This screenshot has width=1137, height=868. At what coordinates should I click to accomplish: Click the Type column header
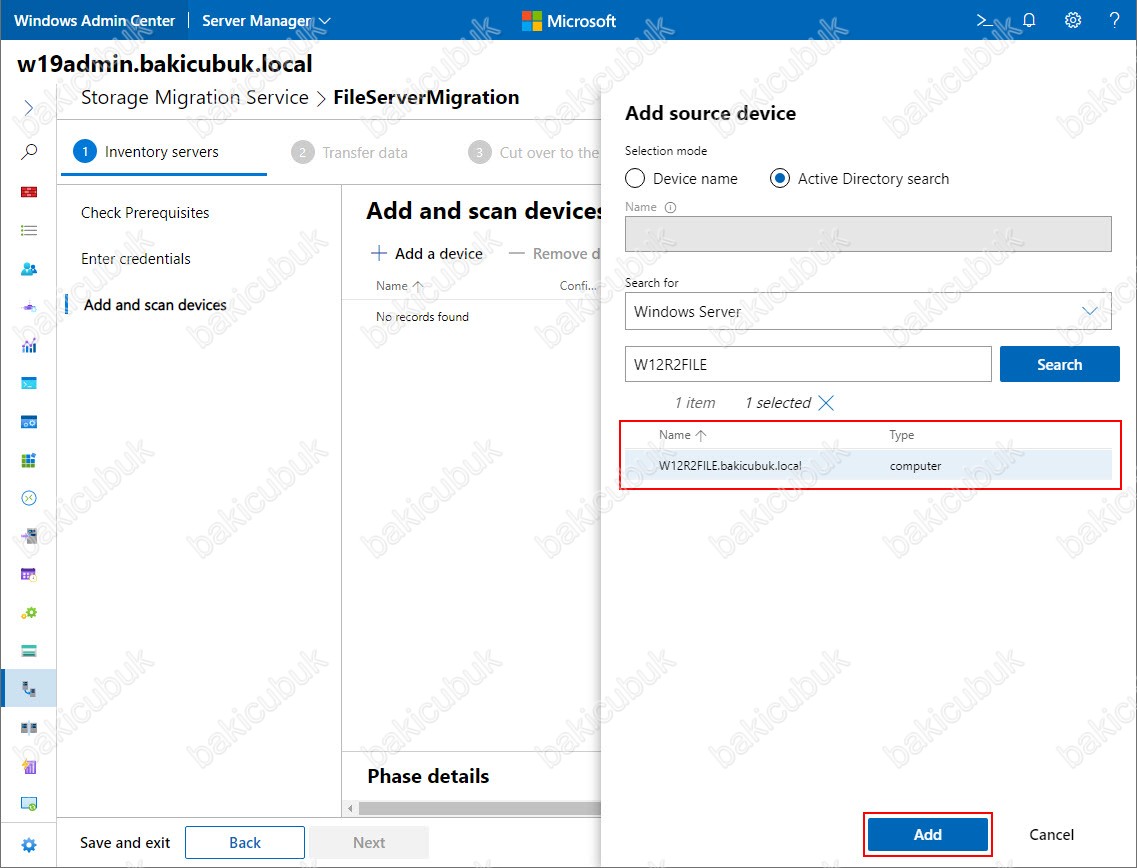pyautogui.click(x=901, y=435)
